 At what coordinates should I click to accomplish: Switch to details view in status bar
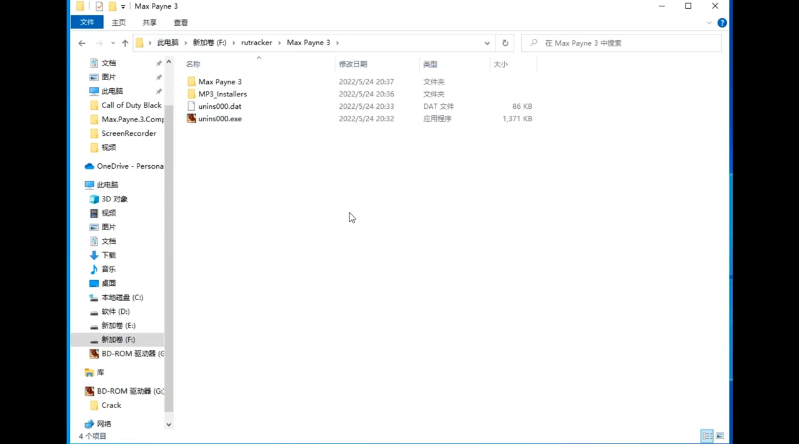coord(707,436)
